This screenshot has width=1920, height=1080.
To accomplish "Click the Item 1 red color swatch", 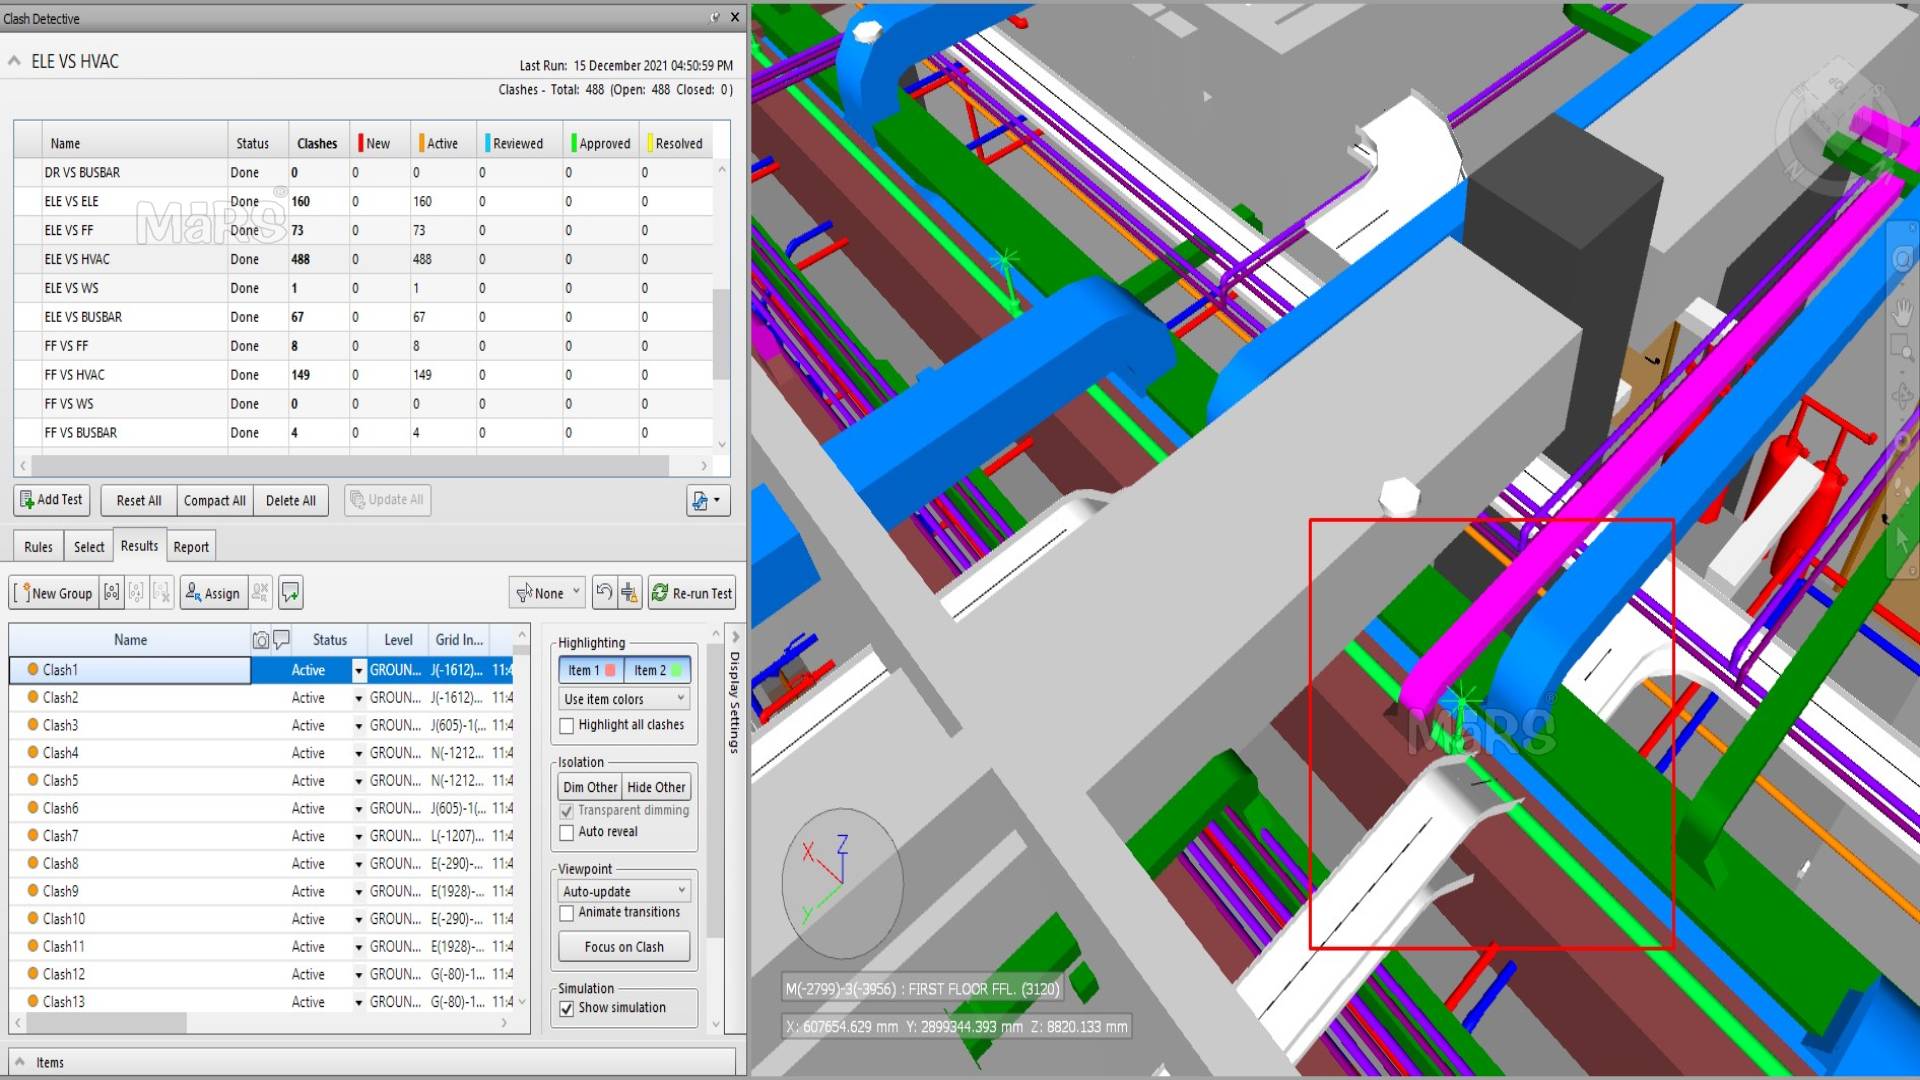I will point(610,670).
